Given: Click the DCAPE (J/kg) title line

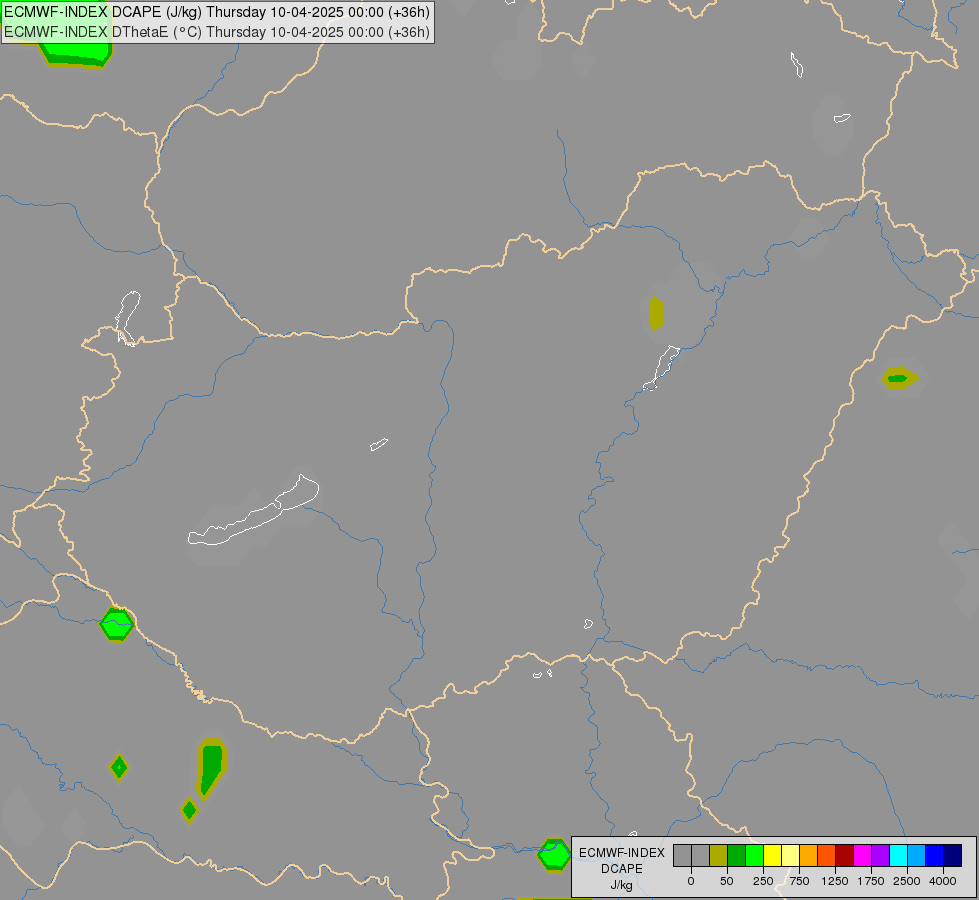Looking at the screenshot, I should (x=217, y=12).
